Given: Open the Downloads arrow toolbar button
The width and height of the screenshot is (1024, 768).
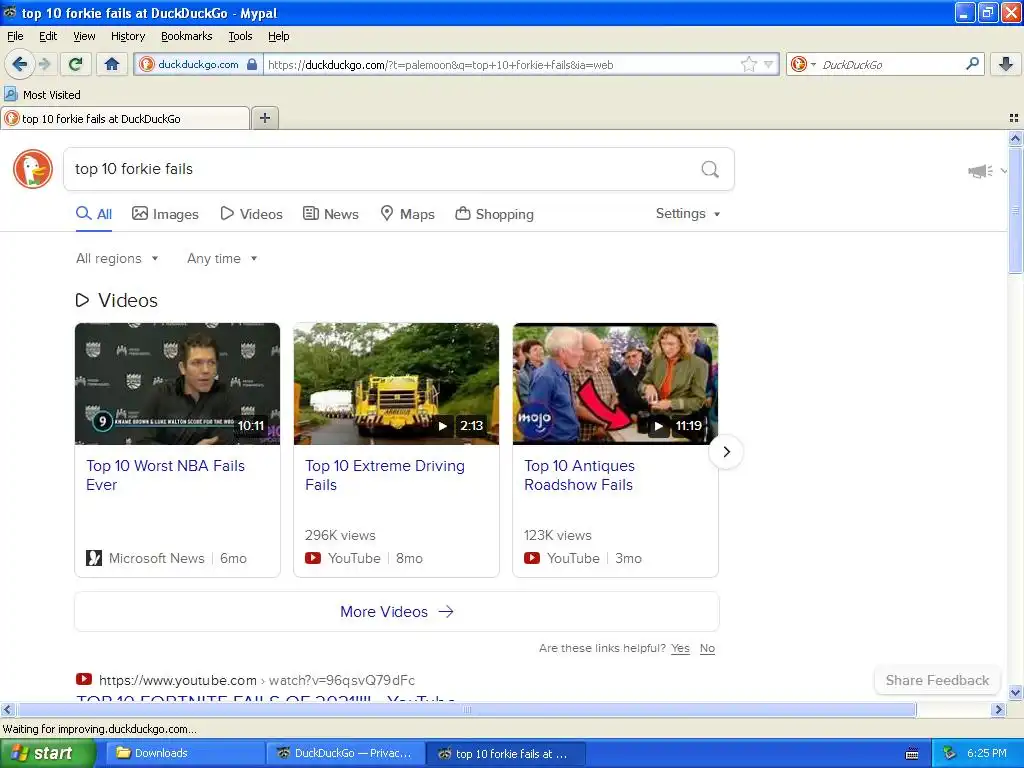Looking at the screenshot, I should click(x=1006, y=64).
